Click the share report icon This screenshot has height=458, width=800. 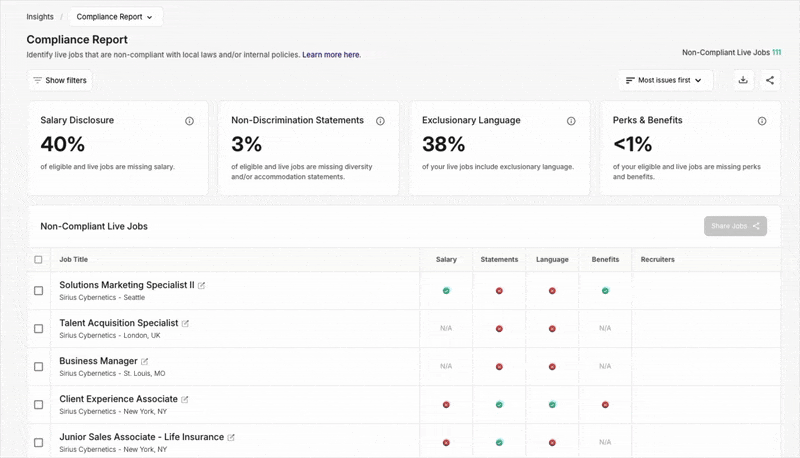[769, 80]
